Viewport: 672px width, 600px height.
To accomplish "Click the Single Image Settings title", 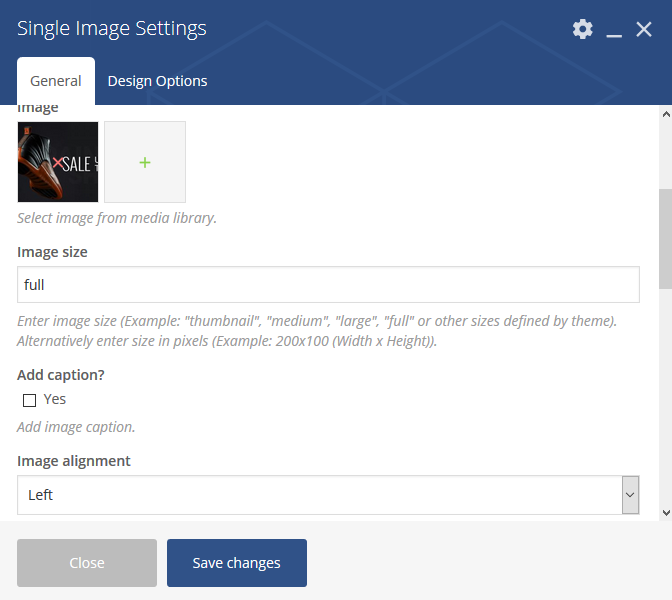I will [111, 29].
